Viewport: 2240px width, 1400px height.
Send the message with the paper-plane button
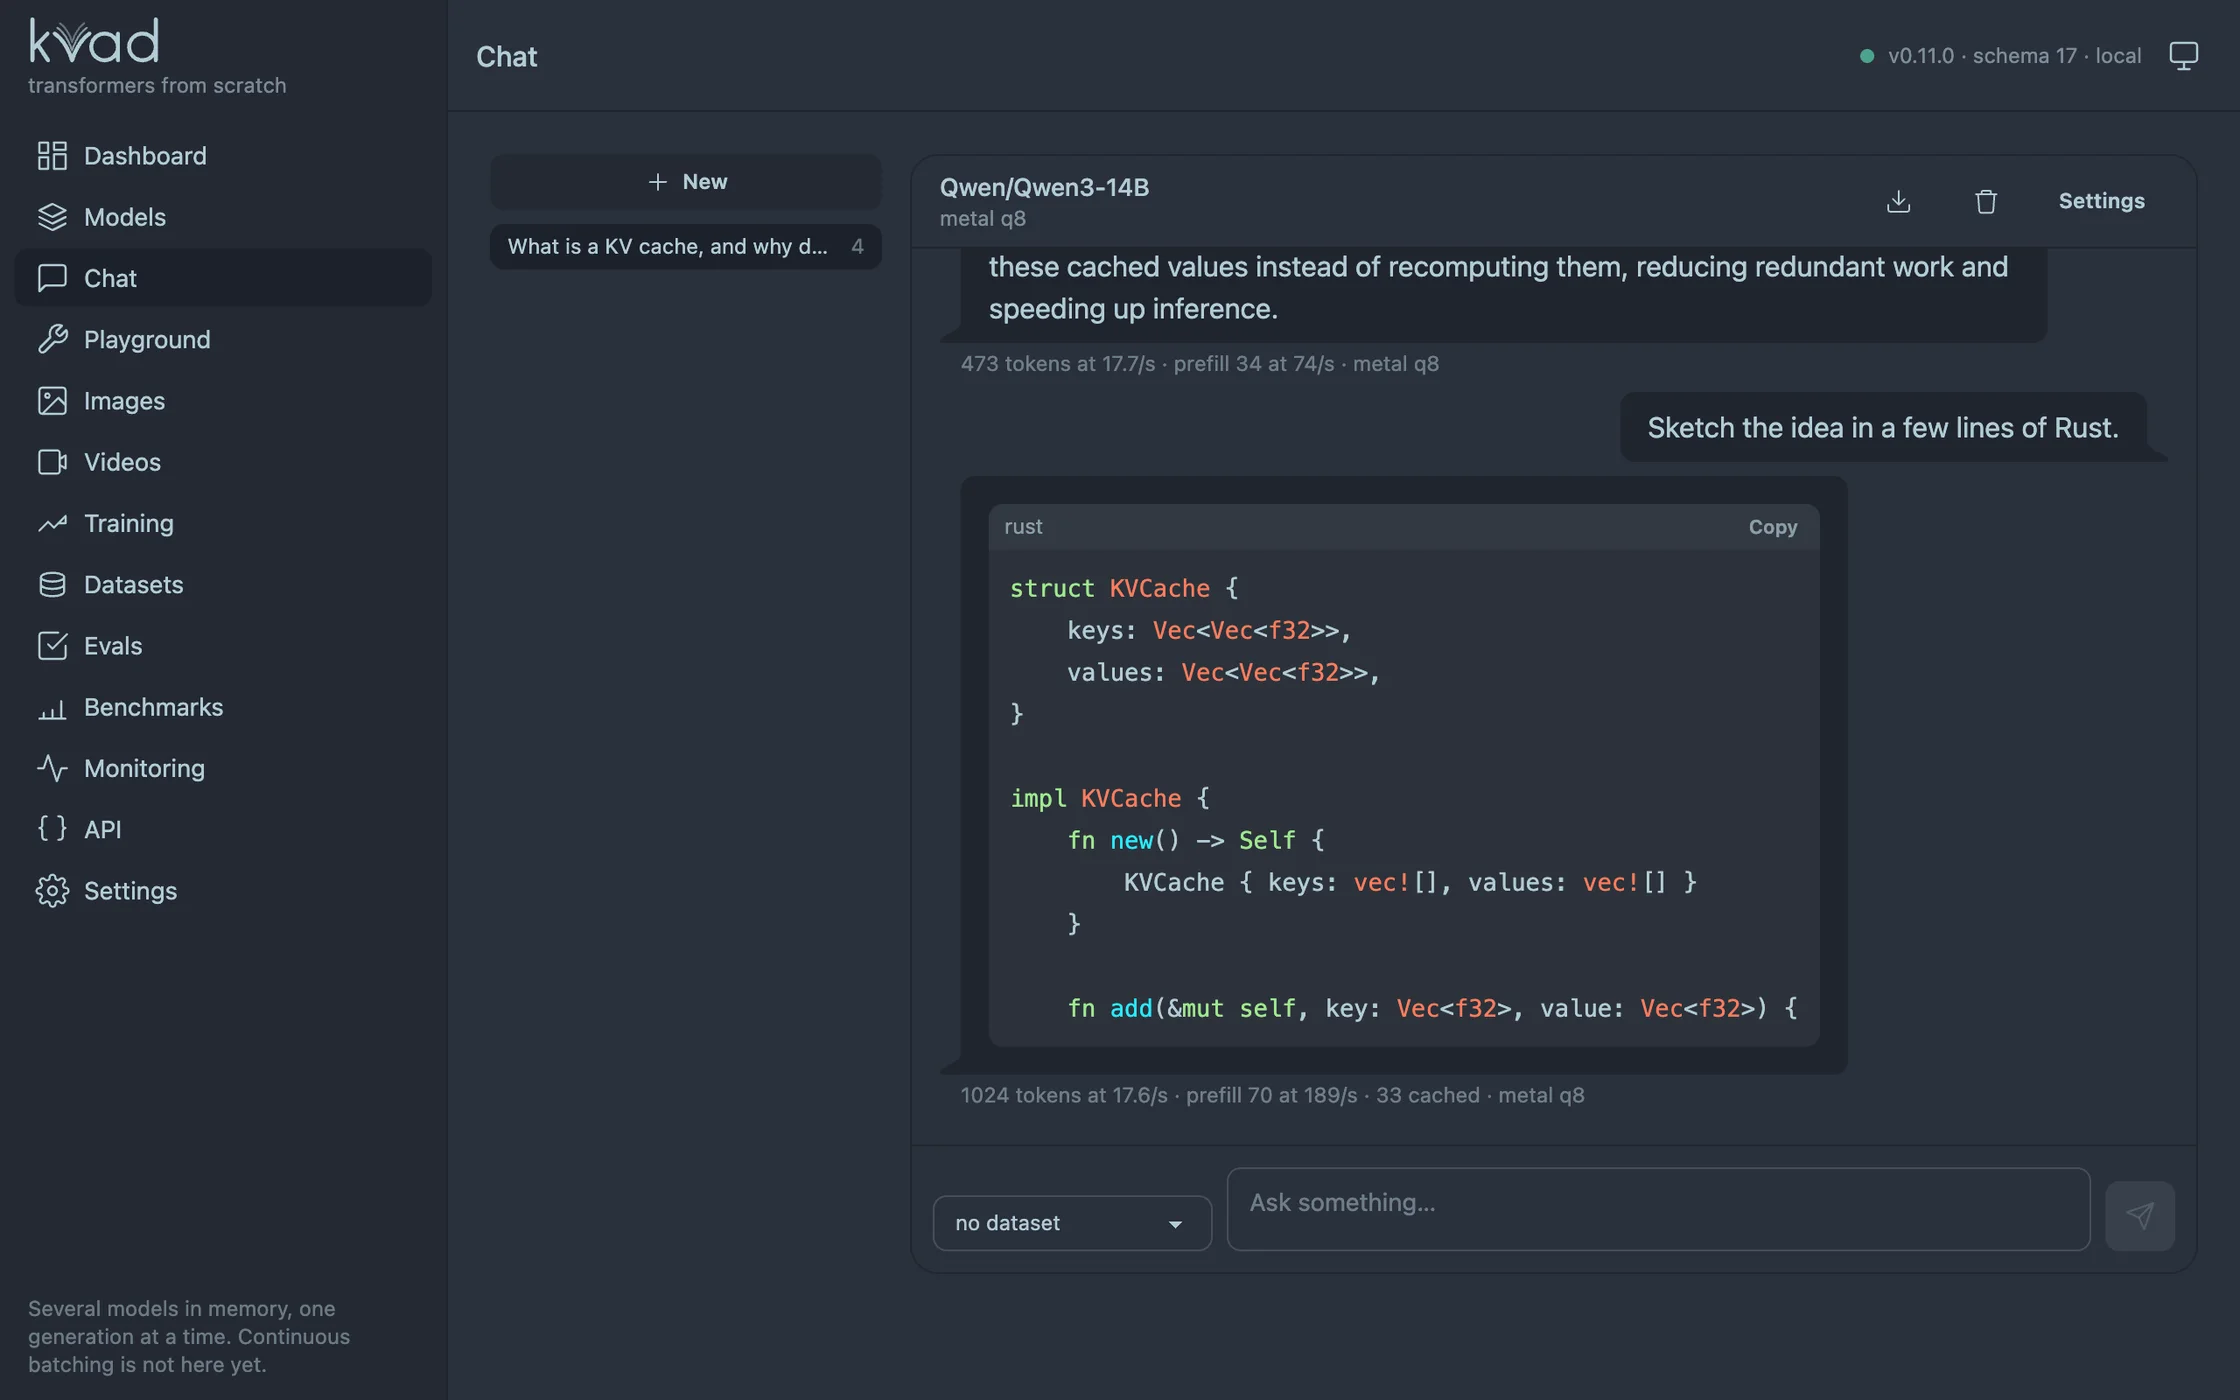[2139, 1216]
